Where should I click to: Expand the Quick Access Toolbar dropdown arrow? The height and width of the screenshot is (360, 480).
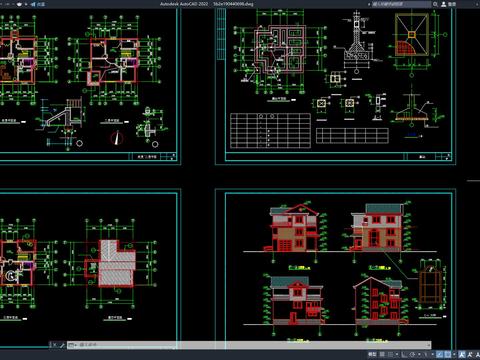pos(26,4)
